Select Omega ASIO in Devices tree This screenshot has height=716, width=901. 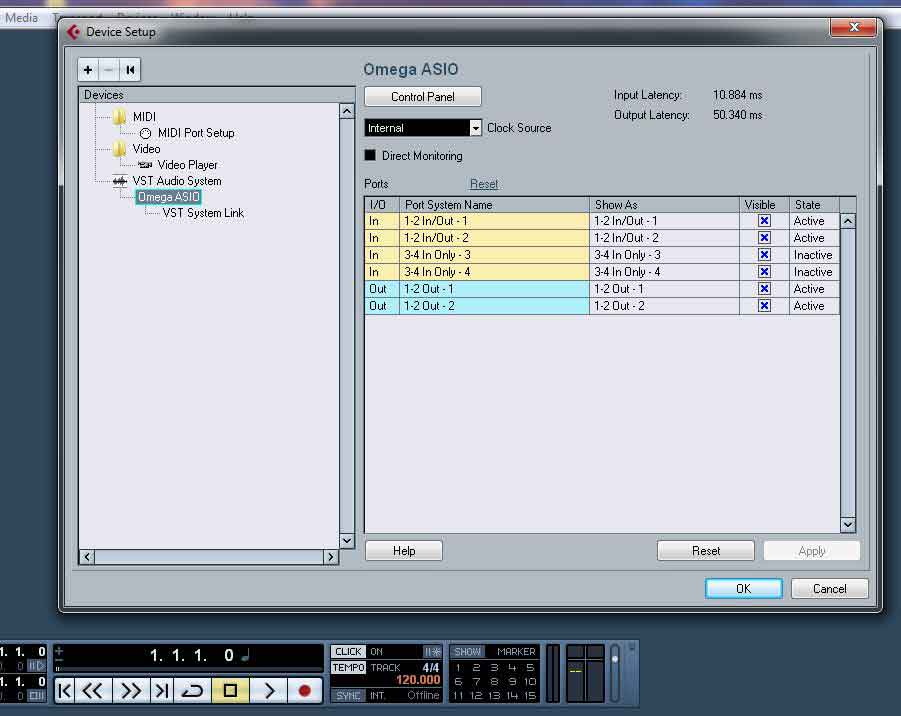click(168, 197)
